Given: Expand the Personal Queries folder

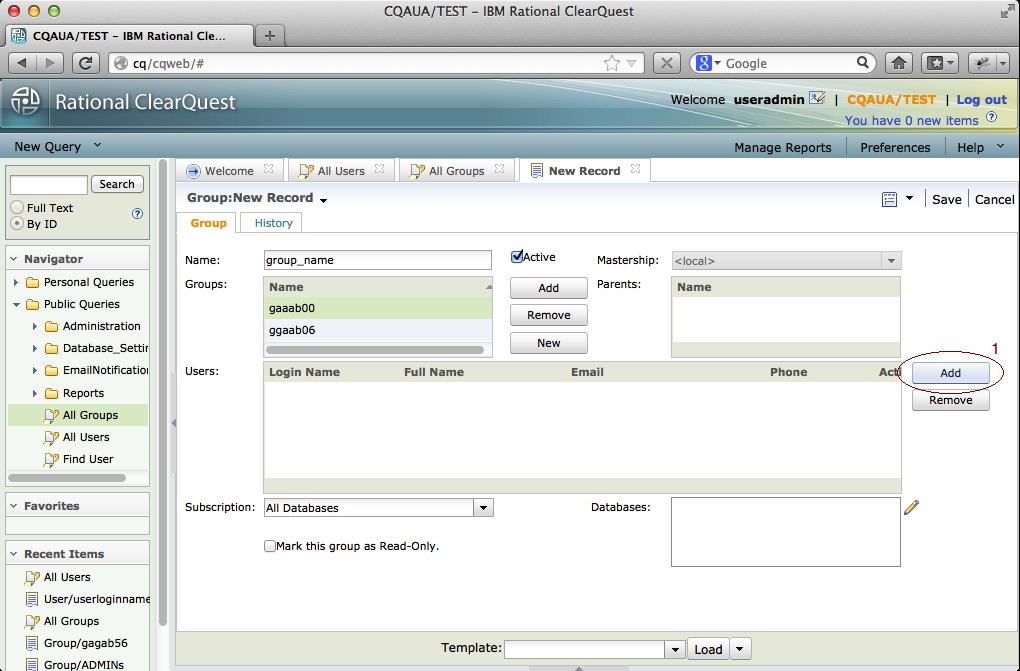Looking at the screenshot, I should [16, 282].
